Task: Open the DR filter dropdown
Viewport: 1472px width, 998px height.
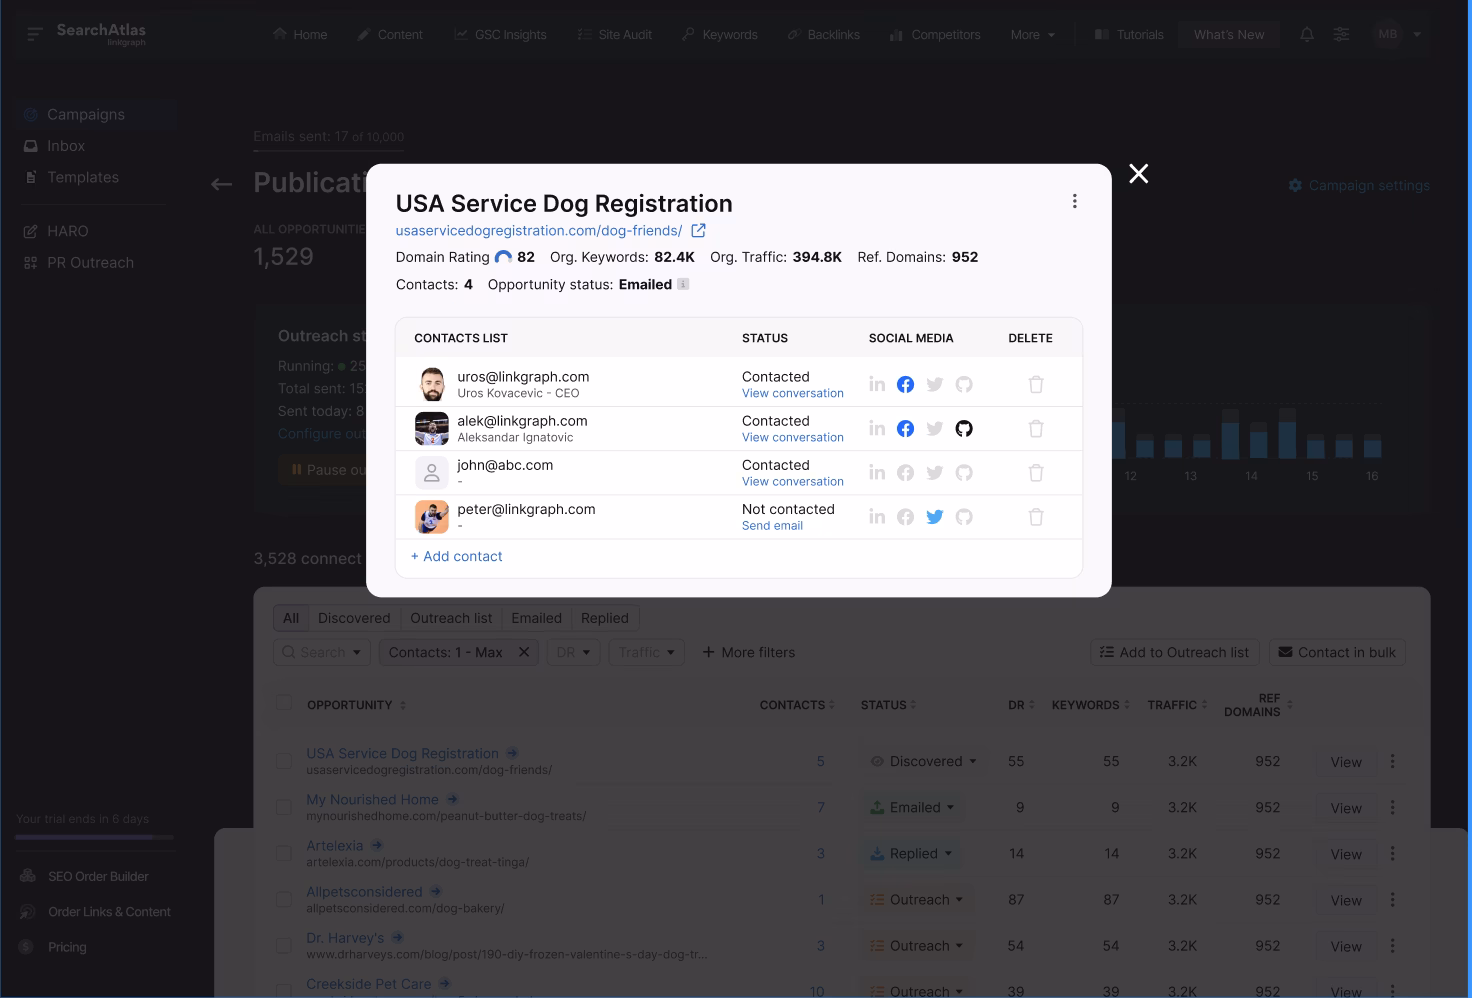Action: click(x=574, y=653)
